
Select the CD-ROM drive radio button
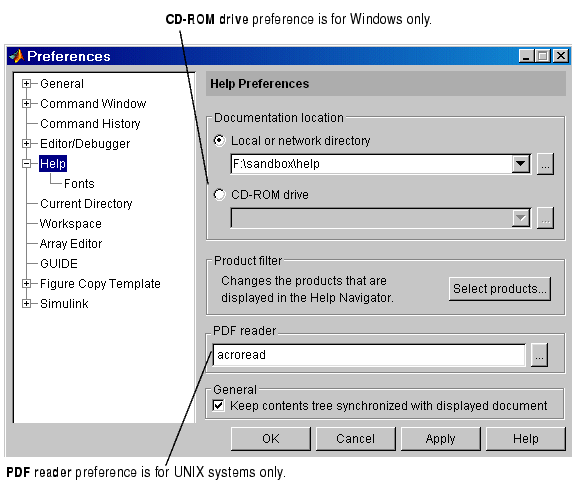[x=219, y=194]
